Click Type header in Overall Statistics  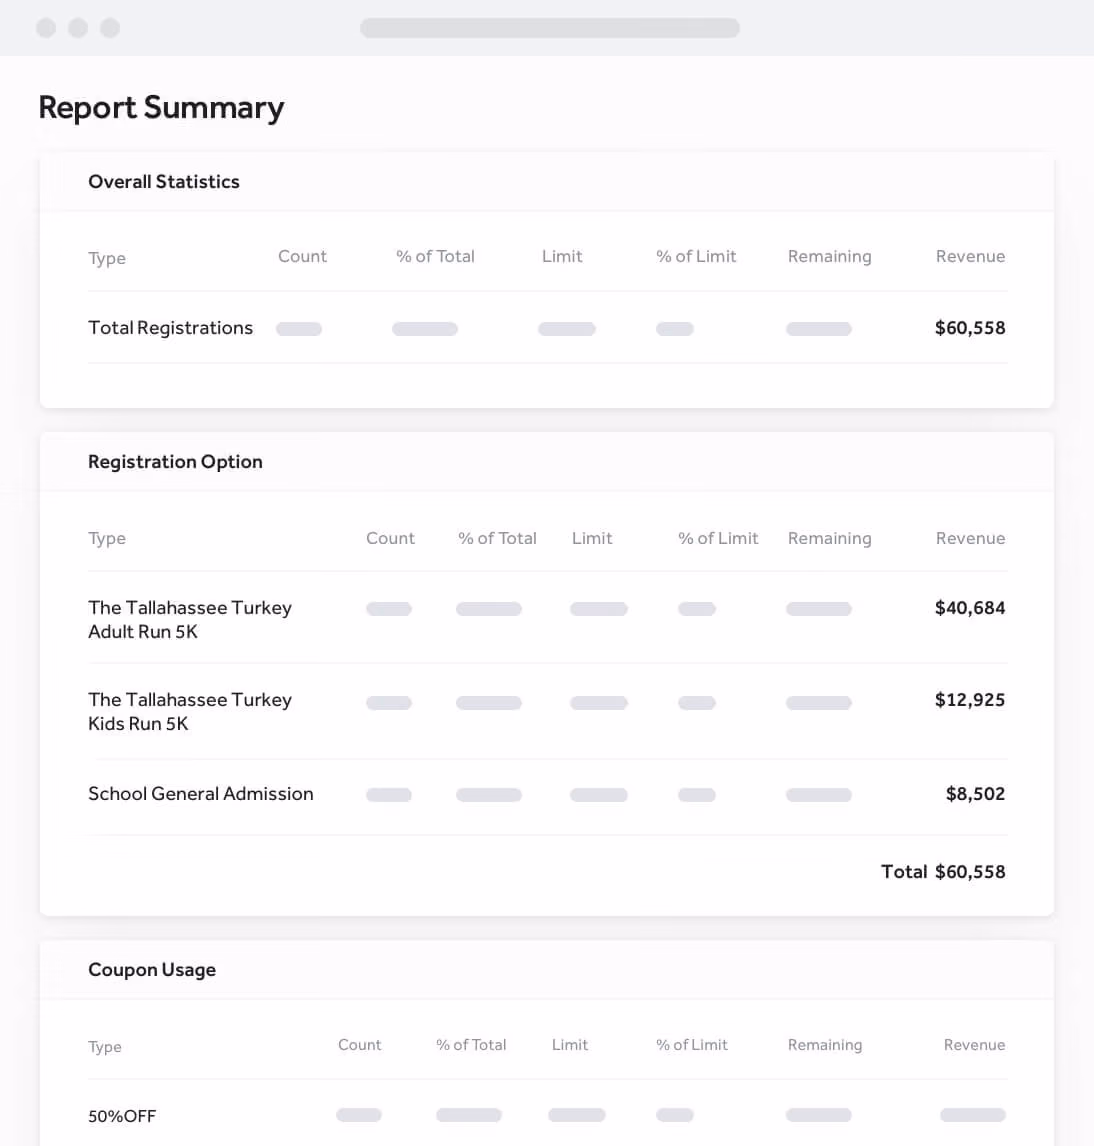107,259
